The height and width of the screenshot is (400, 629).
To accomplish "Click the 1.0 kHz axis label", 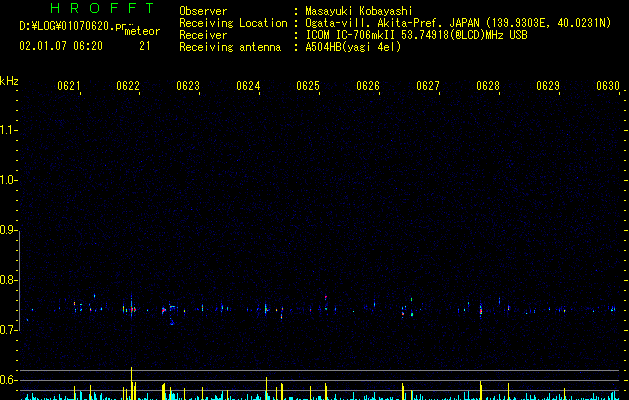I will point(9,180).
